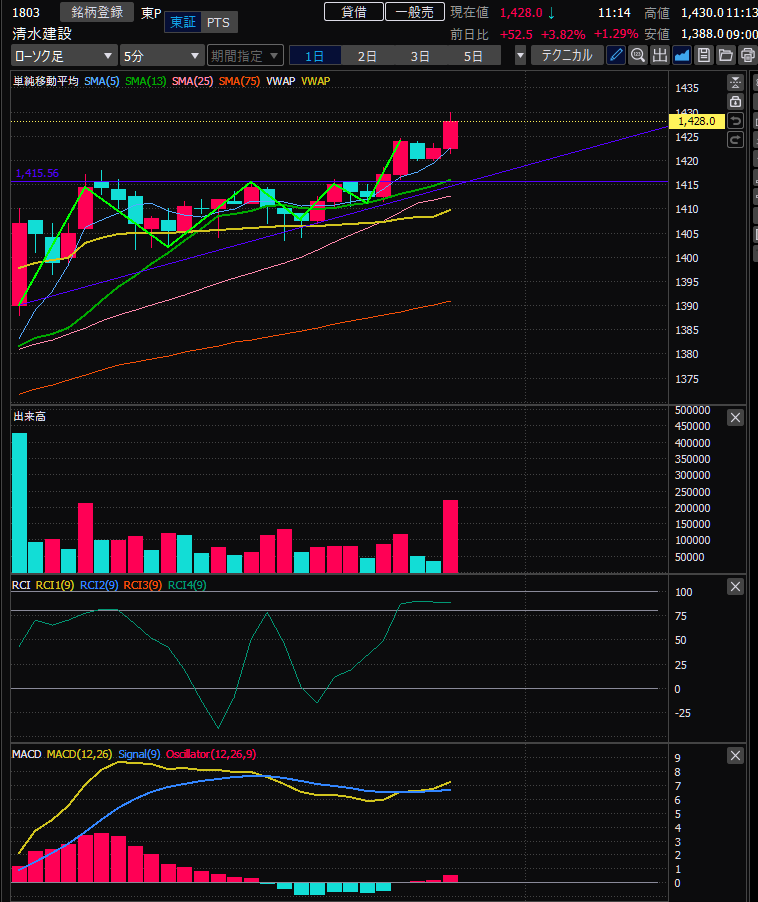Image resolution: width=758 pixels, height=902 pixels.
Task: Click the undo arrow icon
Action: tap(736, 121)
